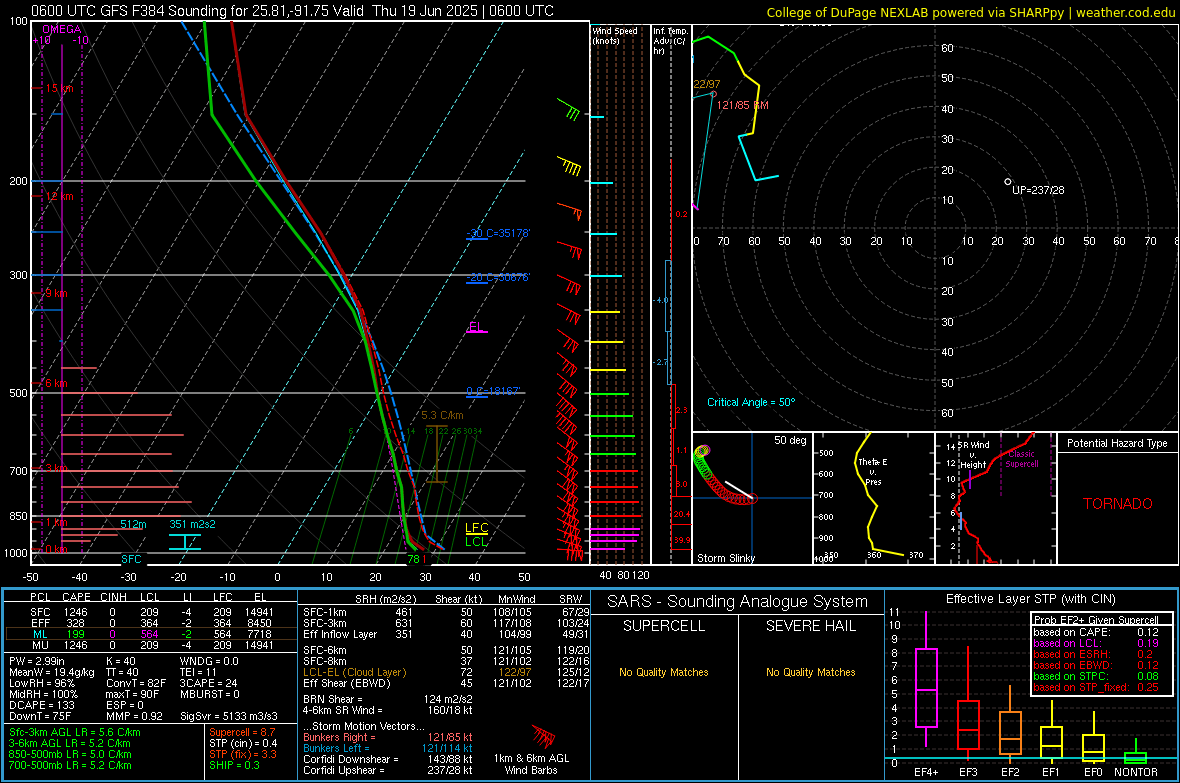The width and height of the screenshot is (1180, 783).
Task: Click the SARS - Sounding Analogue System title
Action: click(x=738, y=602)
